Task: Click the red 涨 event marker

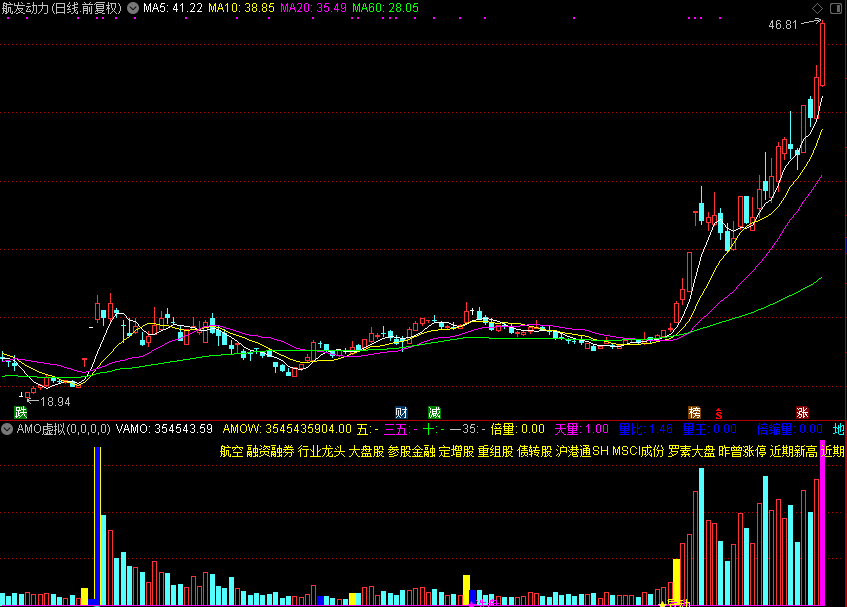Action: [x=802, y=413]
